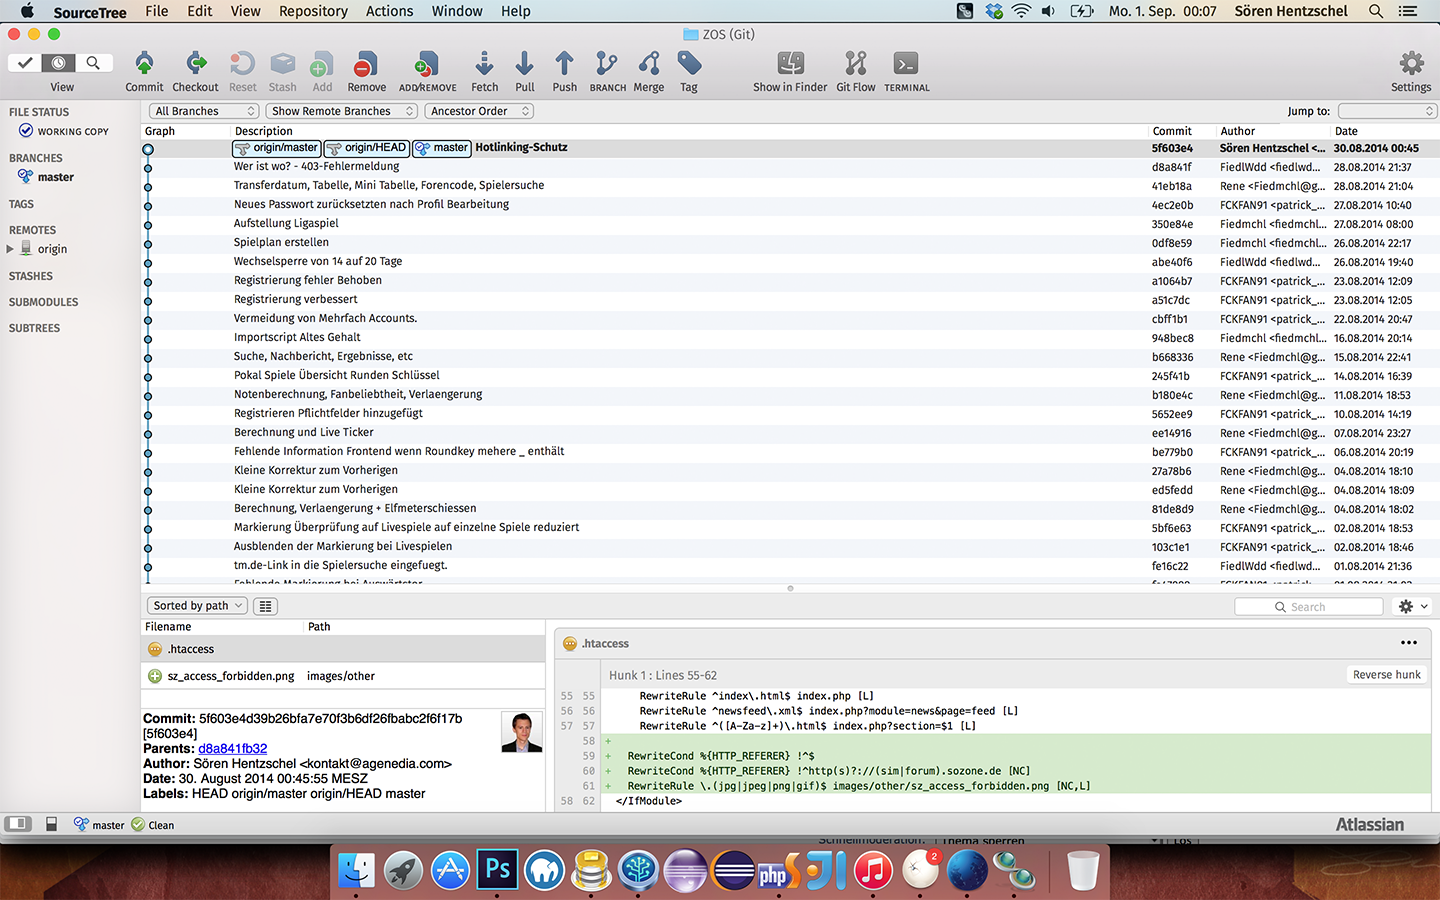This screenshot has width=1440, height=900.
Task: Follow the parent commit d8a841fb32 link
Action: 232,749
